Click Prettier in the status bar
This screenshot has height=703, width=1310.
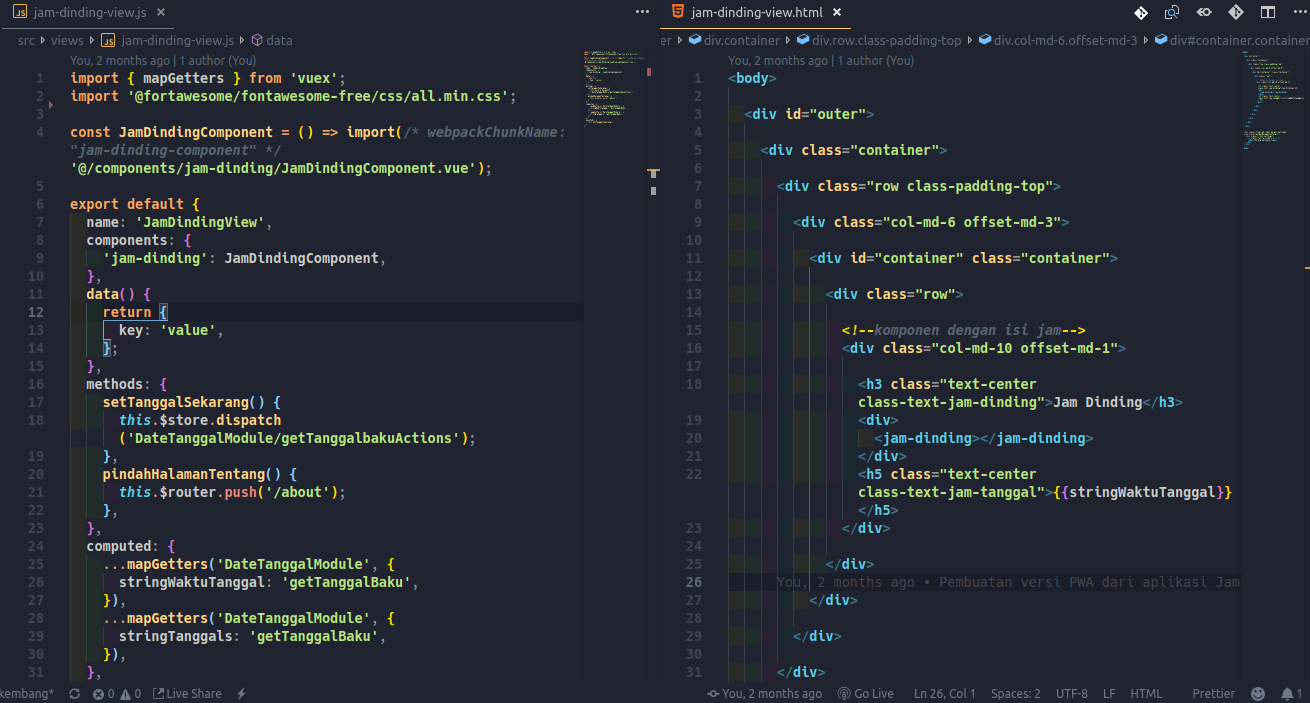click(1213, 693)
